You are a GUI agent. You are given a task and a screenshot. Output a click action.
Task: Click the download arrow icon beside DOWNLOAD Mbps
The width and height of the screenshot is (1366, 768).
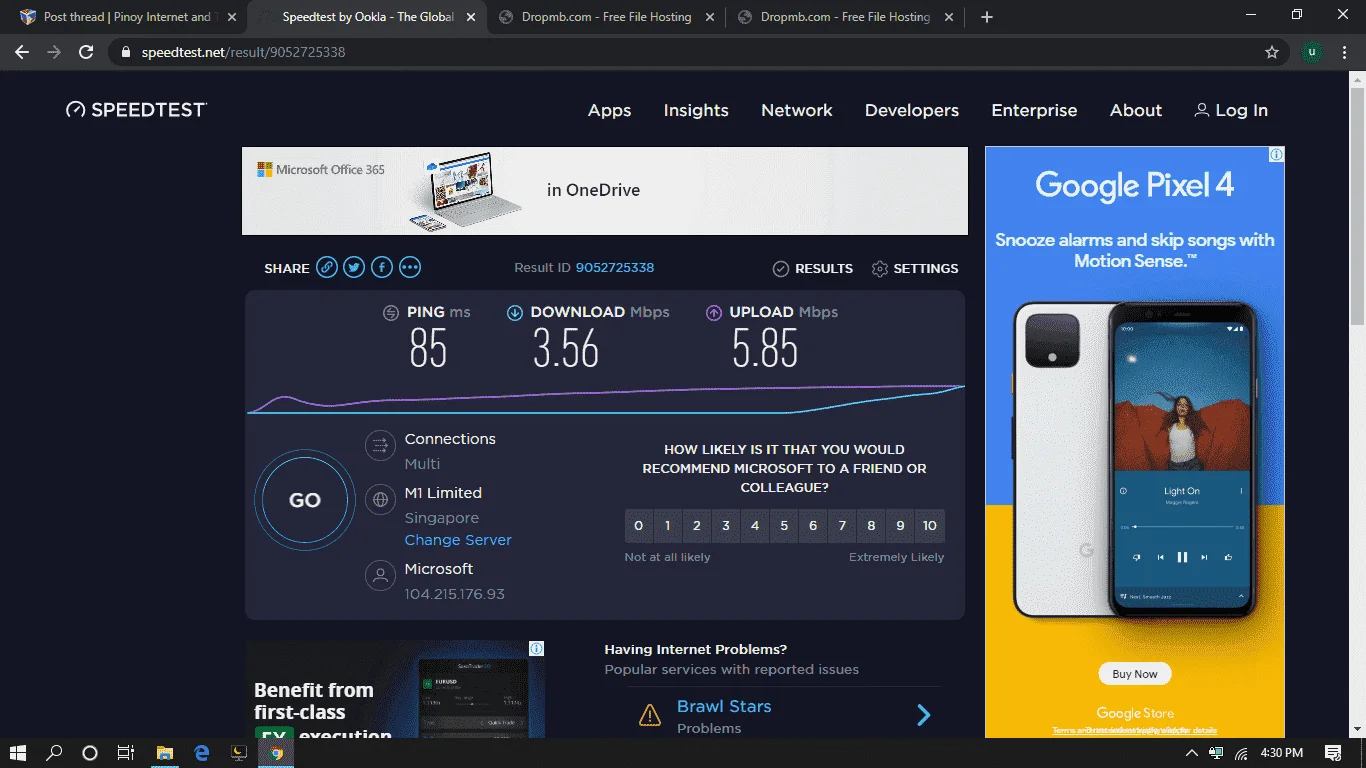pyautogui.click(x=515, y=313)
